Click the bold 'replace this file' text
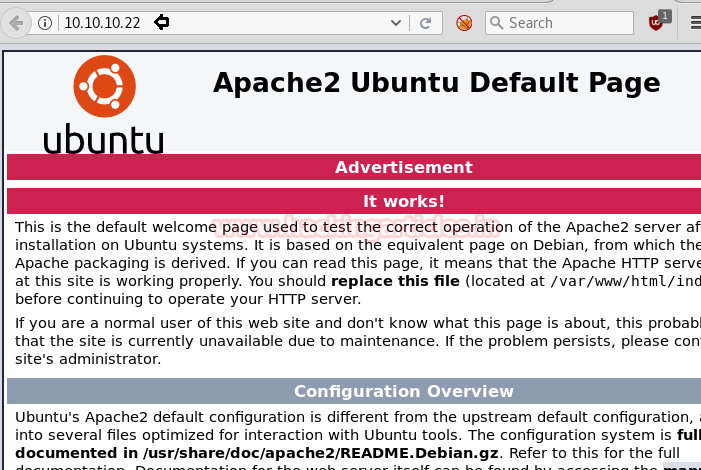 click(x=395, y=281)
